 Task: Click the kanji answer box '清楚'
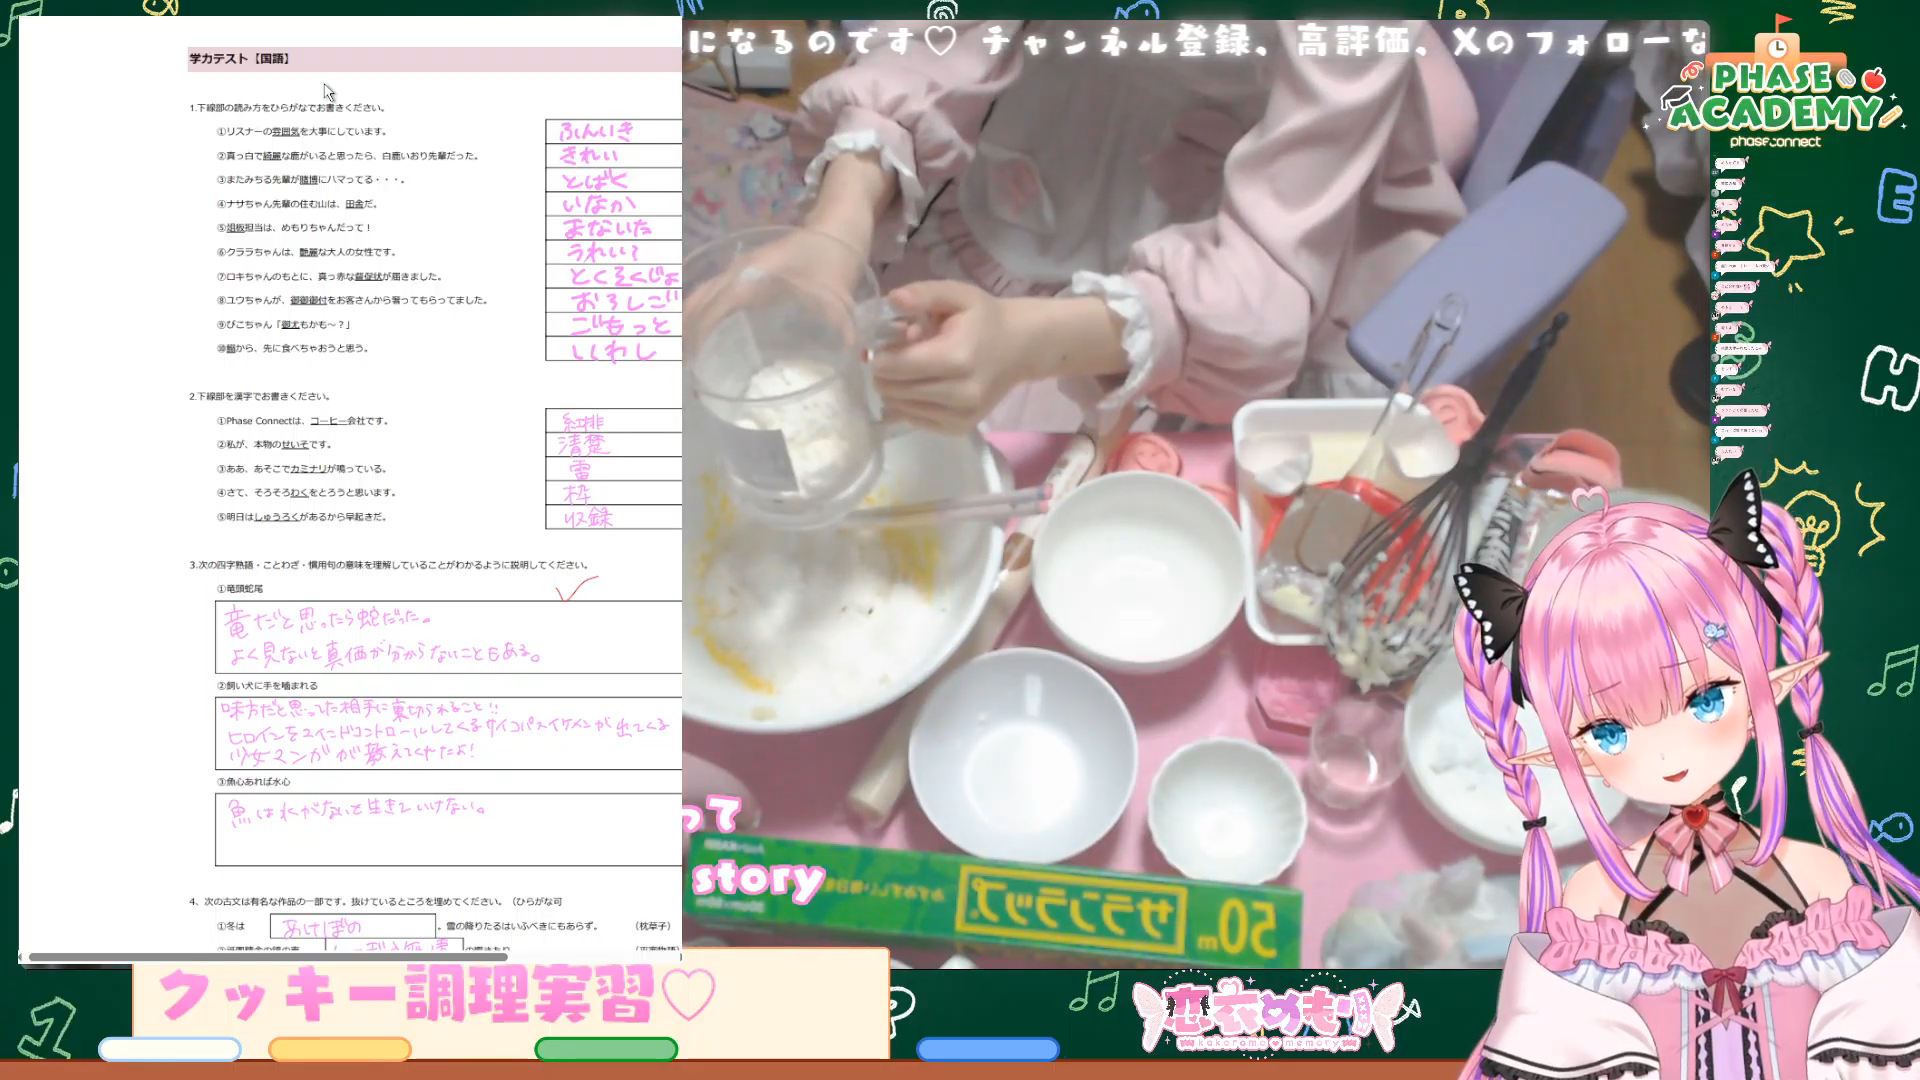pos(614,444)
